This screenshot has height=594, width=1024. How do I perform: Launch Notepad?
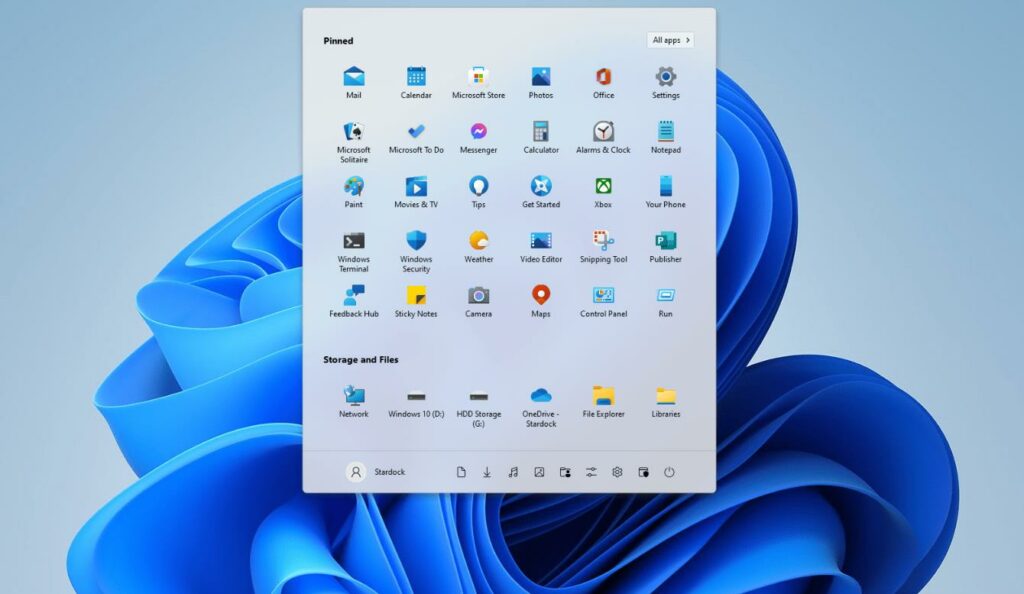tap(665, 138)
